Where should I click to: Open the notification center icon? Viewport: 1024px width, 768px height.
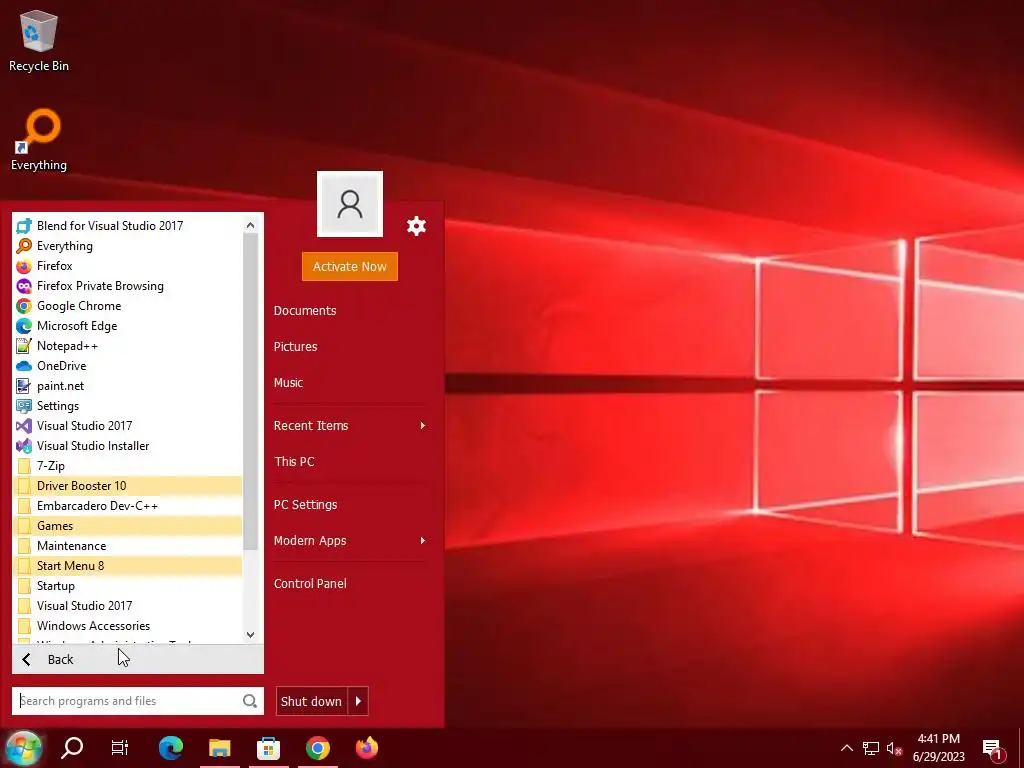click(993, 748)
